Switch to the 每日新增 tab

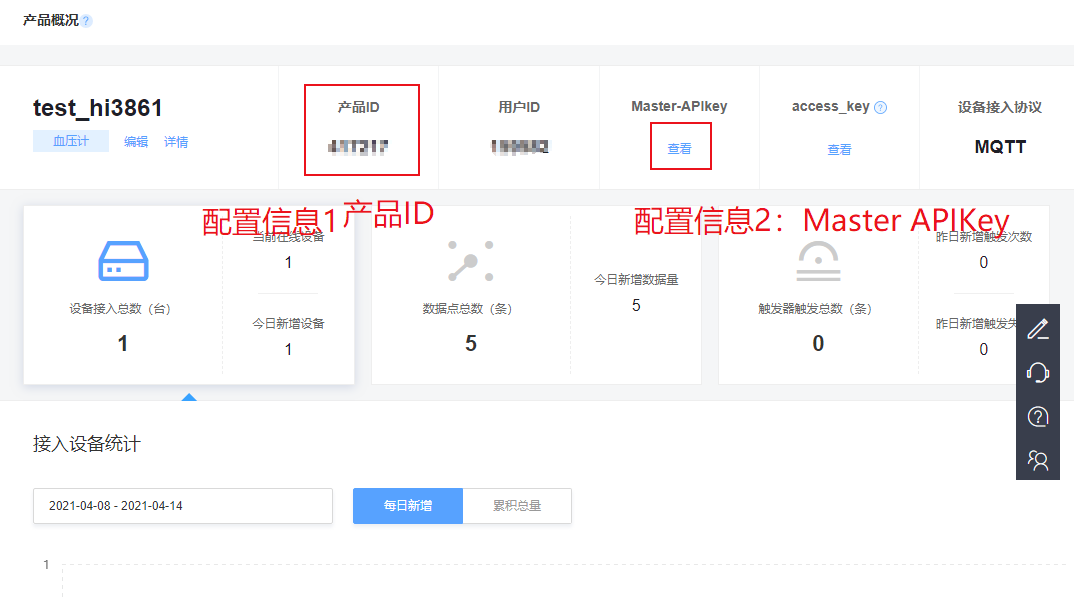click(x=407, y=506)
